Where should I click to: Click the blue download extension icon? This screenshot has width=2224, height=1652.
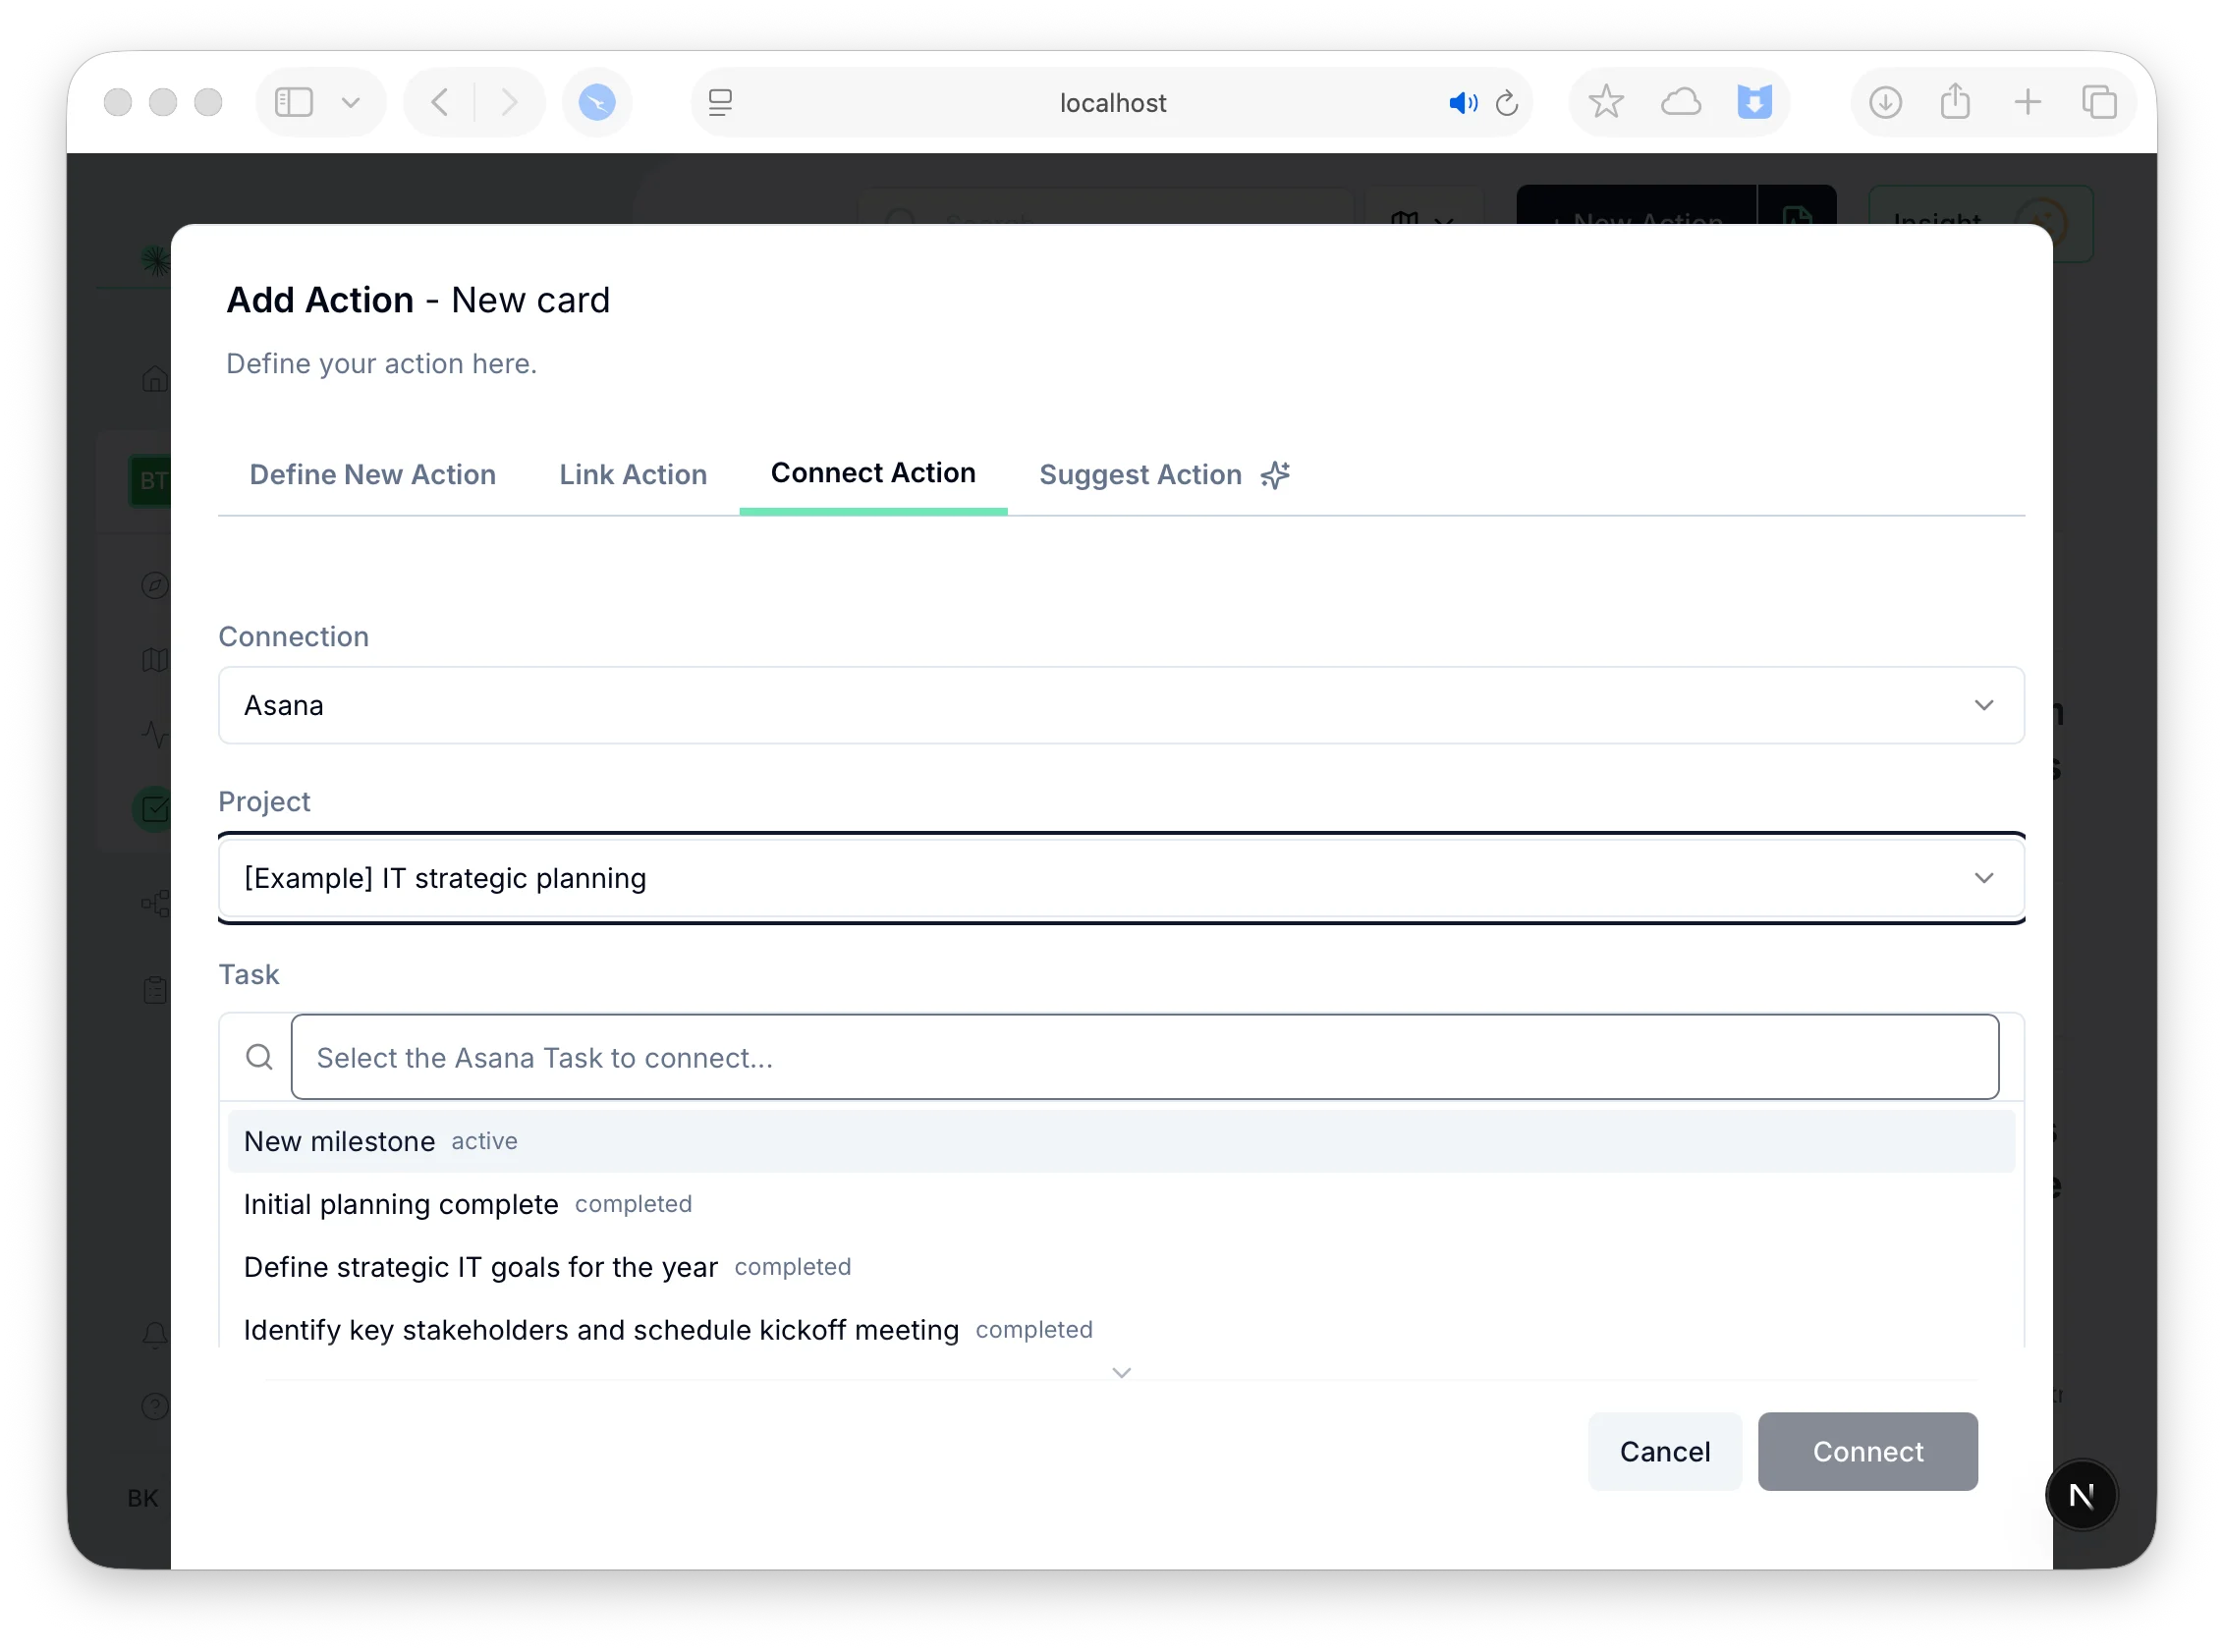[1755, 102]
